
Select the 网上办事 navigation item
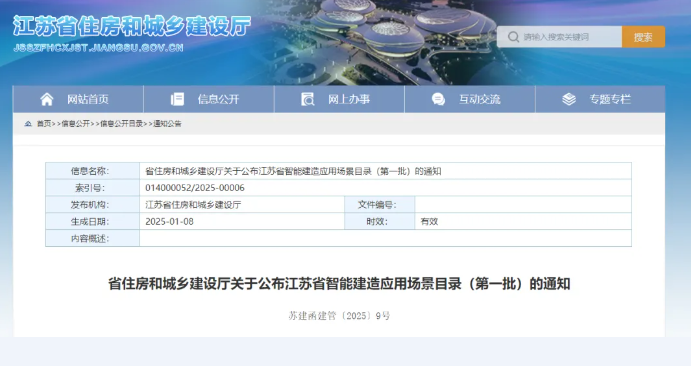click(x=339, y=99)
